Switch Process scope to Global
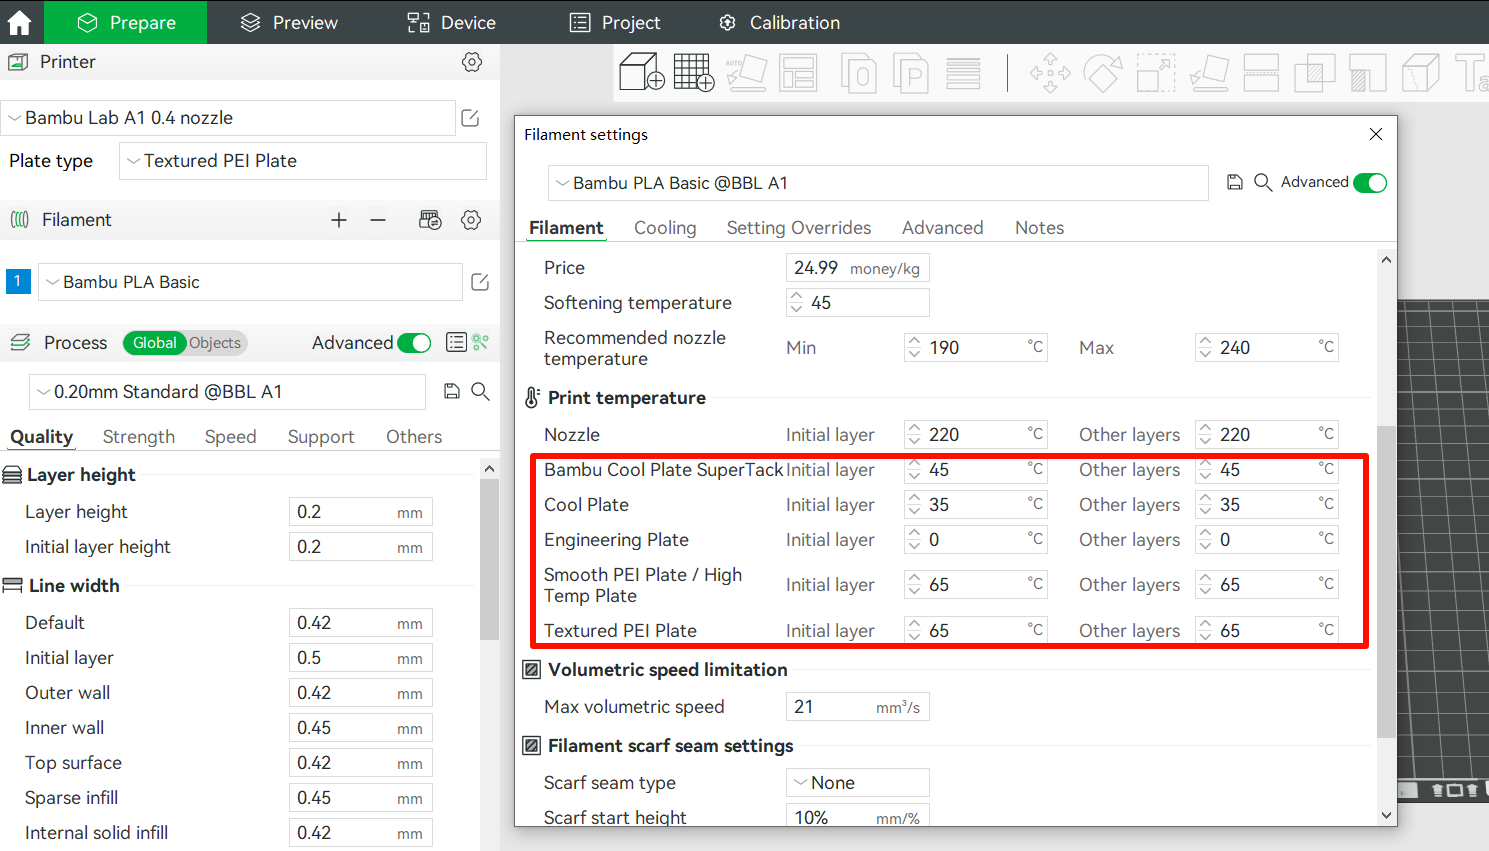Viewport: 1489px width, 851px height. 155,343
